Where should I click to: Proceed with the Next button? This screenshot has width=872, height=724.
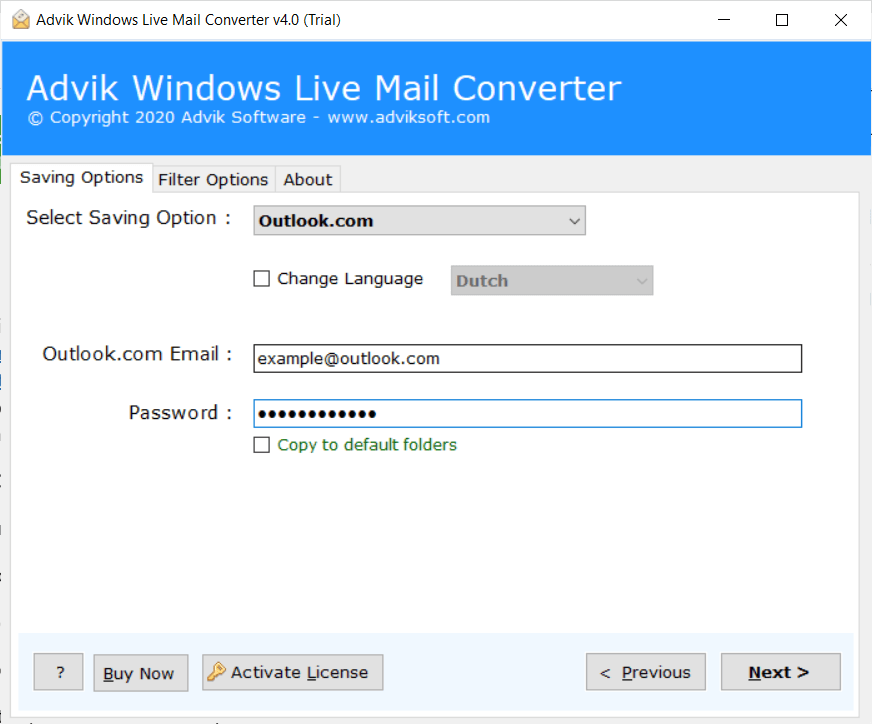[781, 672]
